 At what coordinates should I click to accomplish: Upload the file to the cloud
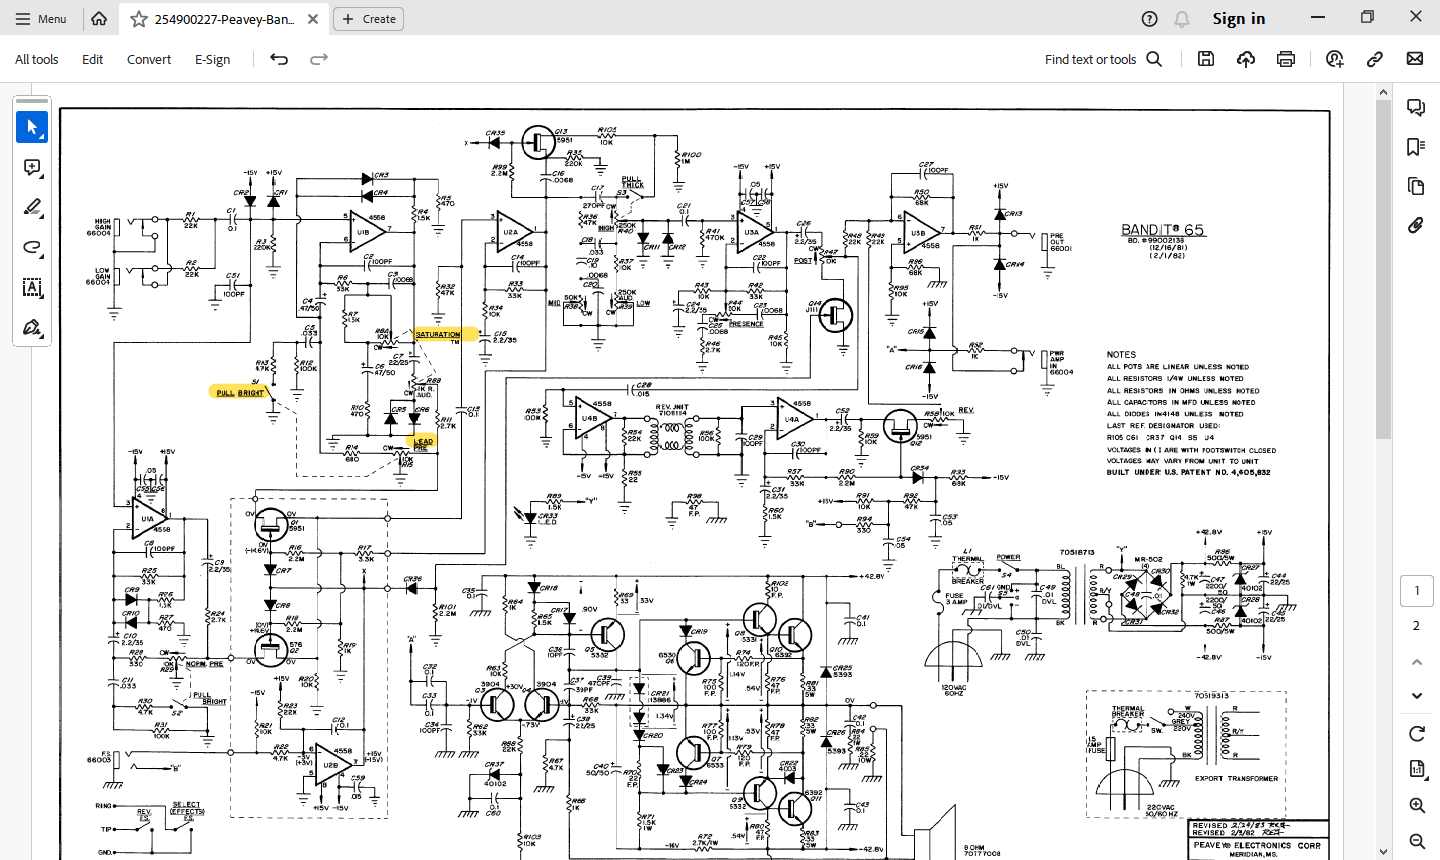[1246, 59]
